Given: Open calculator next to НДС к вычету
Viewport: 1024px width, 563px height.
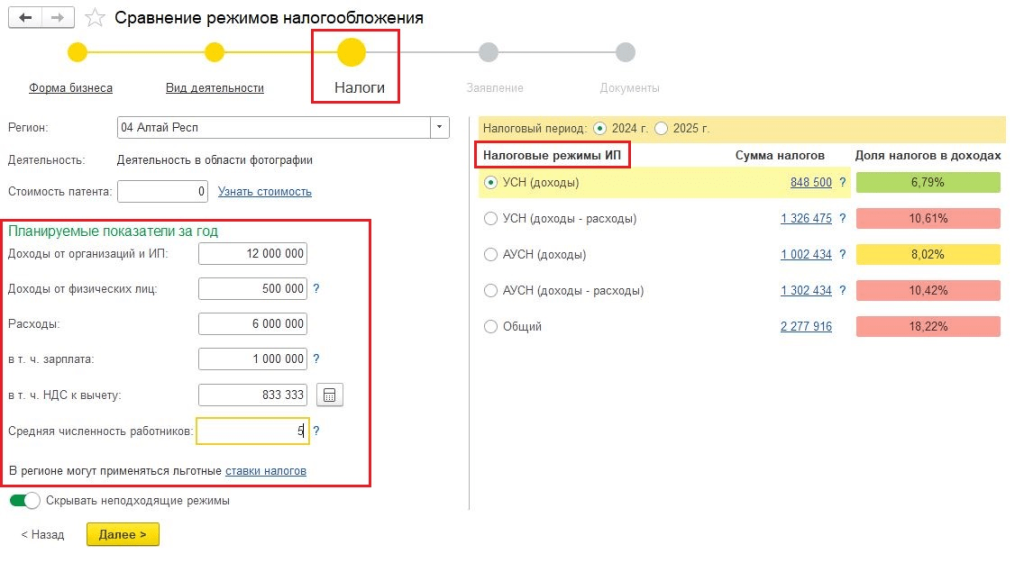Looking at the screenshot, I should [x=329, y=395].
